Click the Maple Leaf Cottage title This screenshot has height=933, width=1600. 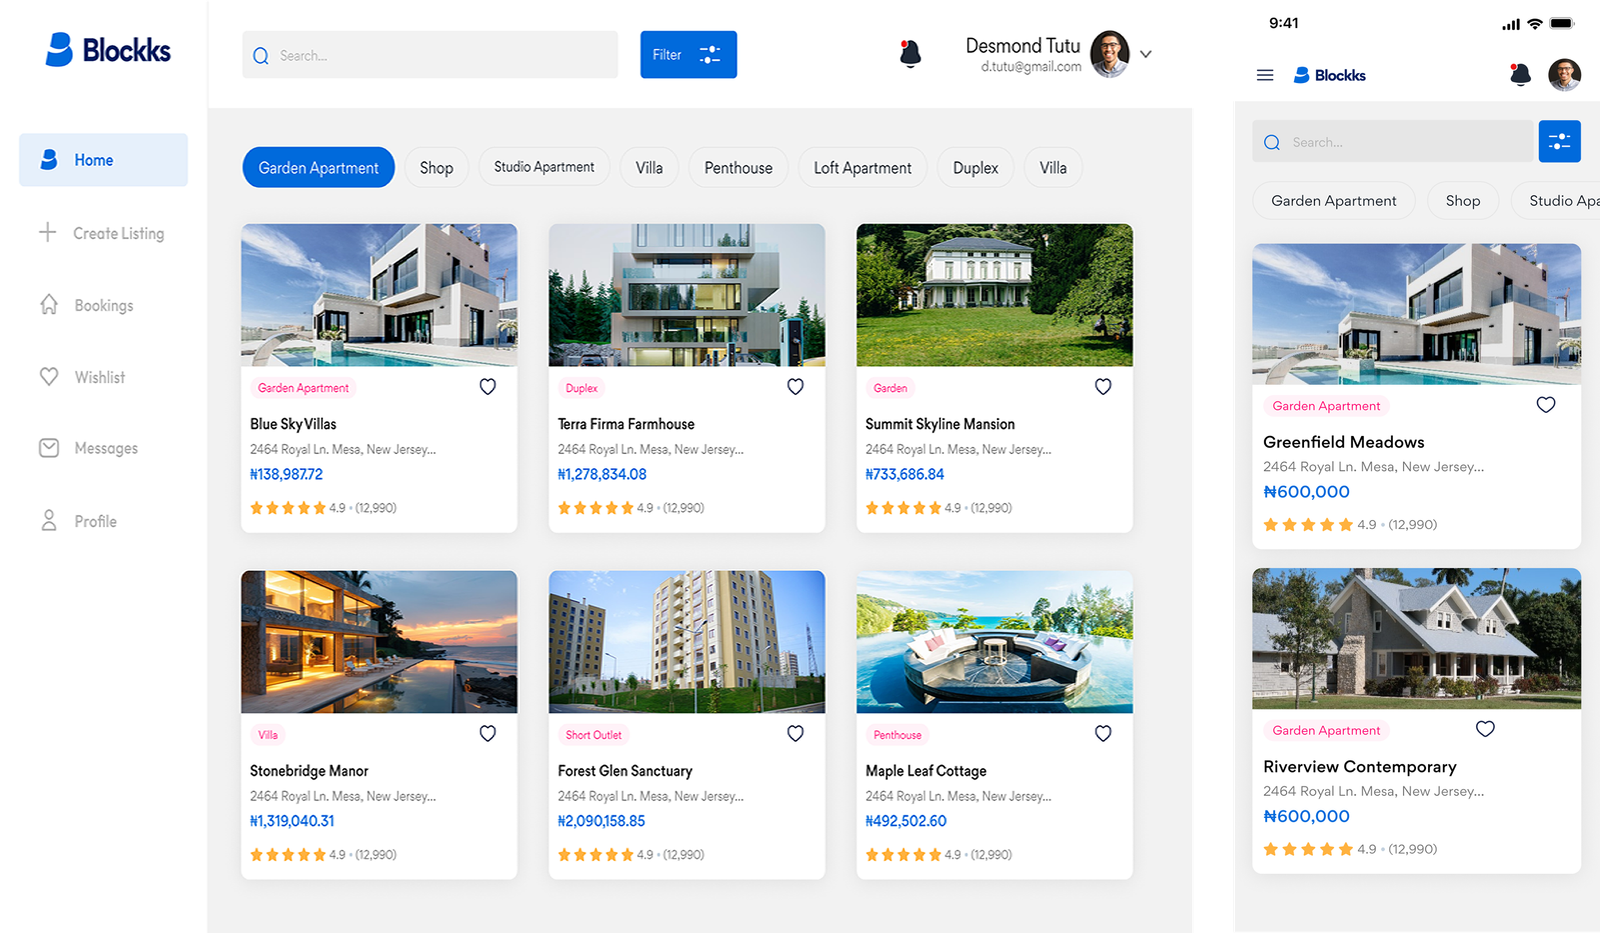(x=926, y=771)
